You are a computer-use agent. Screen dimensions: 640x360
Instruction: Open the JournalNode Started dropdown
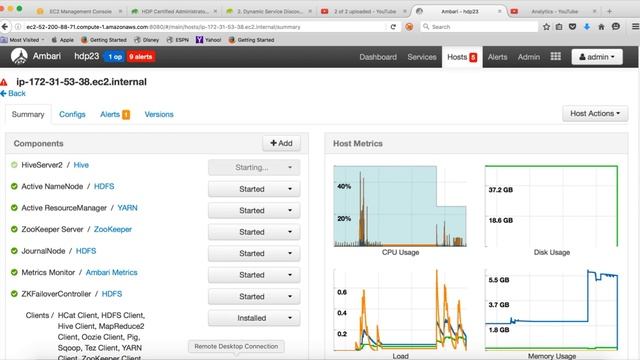point(254,253)
